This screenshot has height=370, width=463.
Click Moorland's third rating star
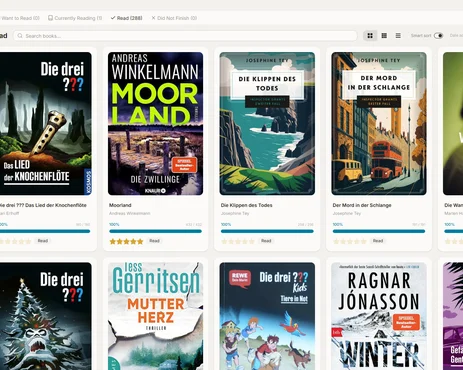(x=126, y=241)
